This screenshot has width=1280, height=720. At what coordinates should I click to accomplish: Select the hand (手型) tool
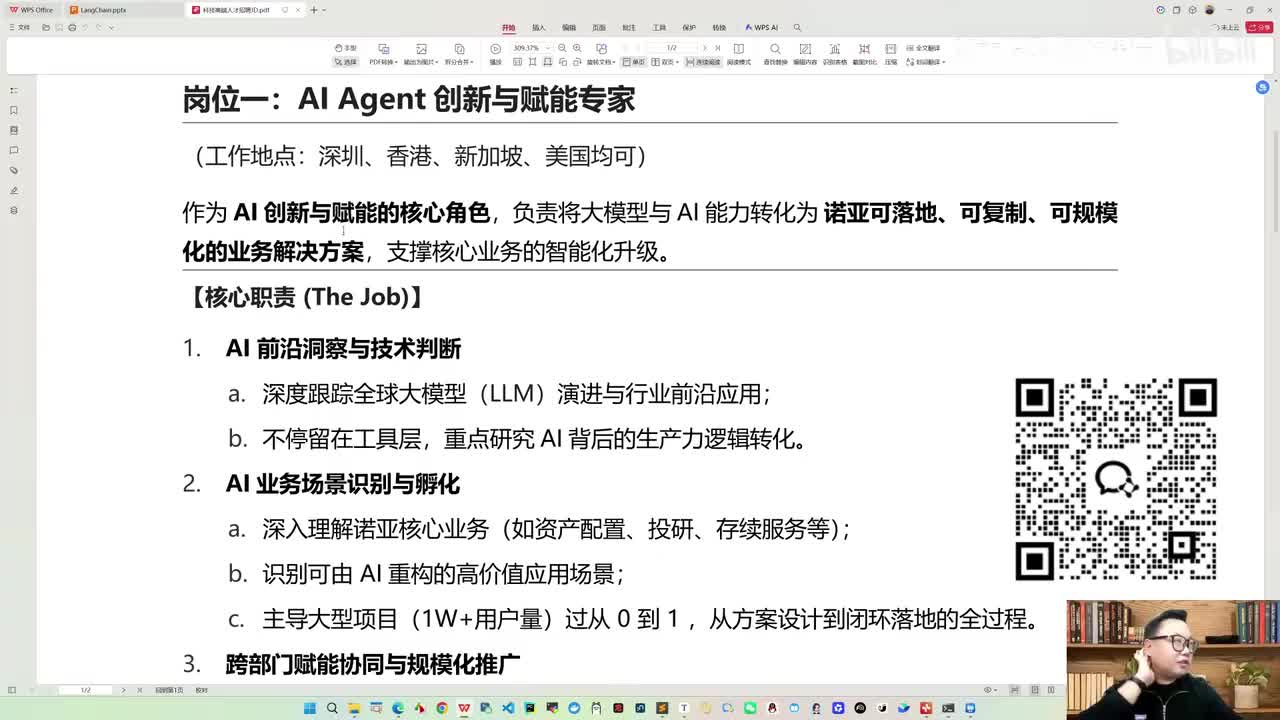pyautogui.click(x=346, y=48)
